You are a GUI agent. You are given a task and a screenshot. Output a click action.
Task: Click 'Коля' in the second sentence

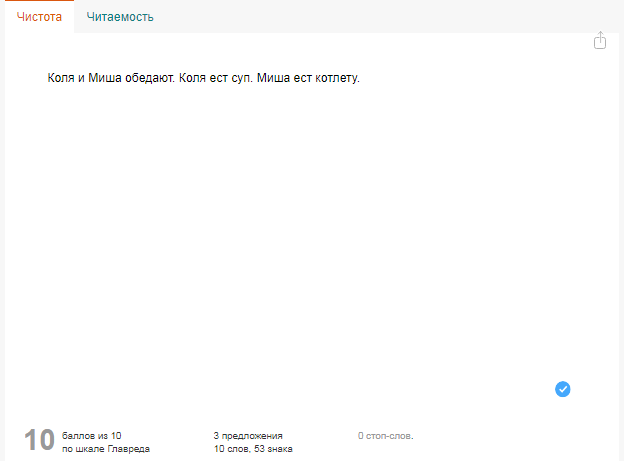[x=193, y=78]
